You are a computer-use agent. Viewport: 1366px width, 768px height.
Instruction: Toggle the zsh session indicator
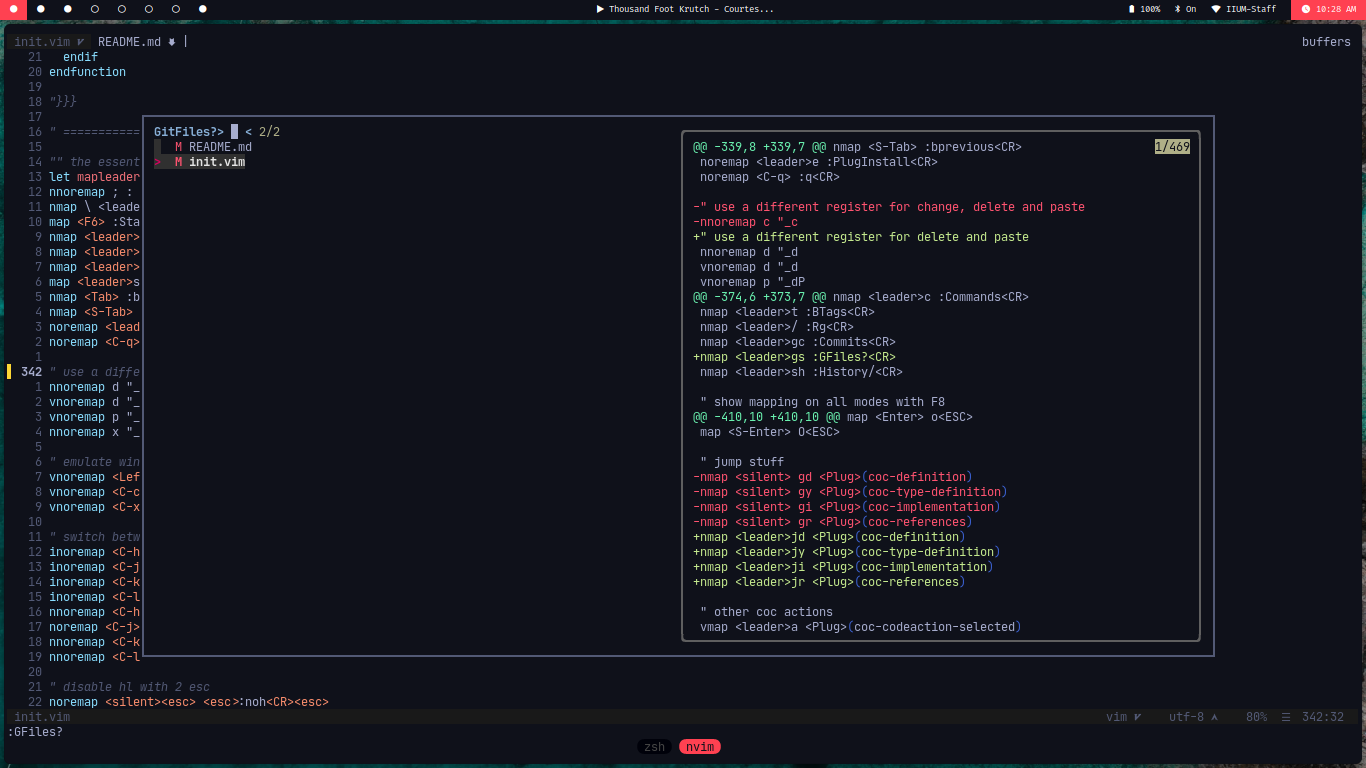point(654,746)
